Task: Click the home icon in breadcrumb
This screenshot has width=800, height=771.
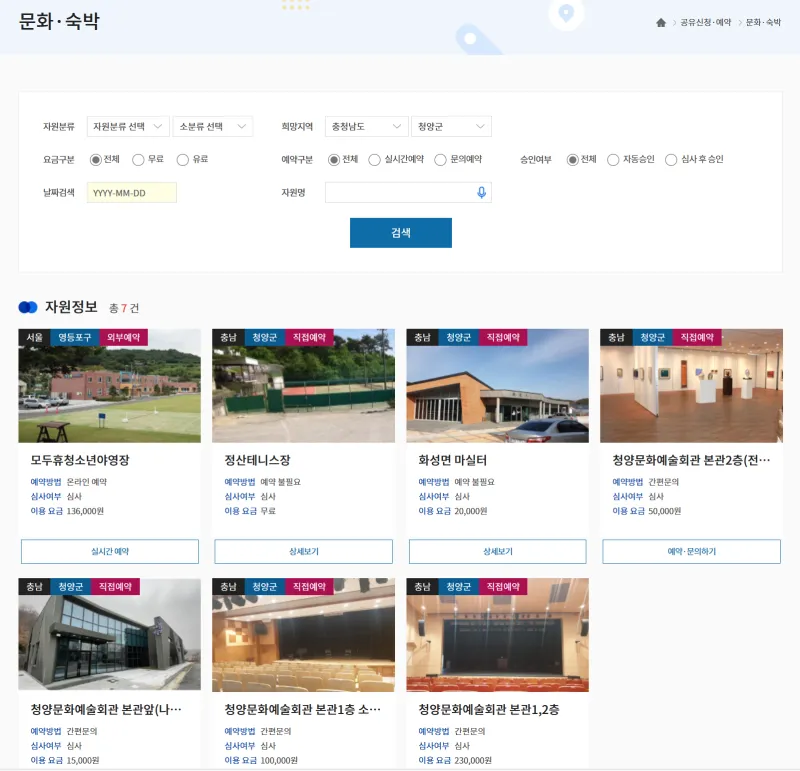Action: (x=661, y=23)
